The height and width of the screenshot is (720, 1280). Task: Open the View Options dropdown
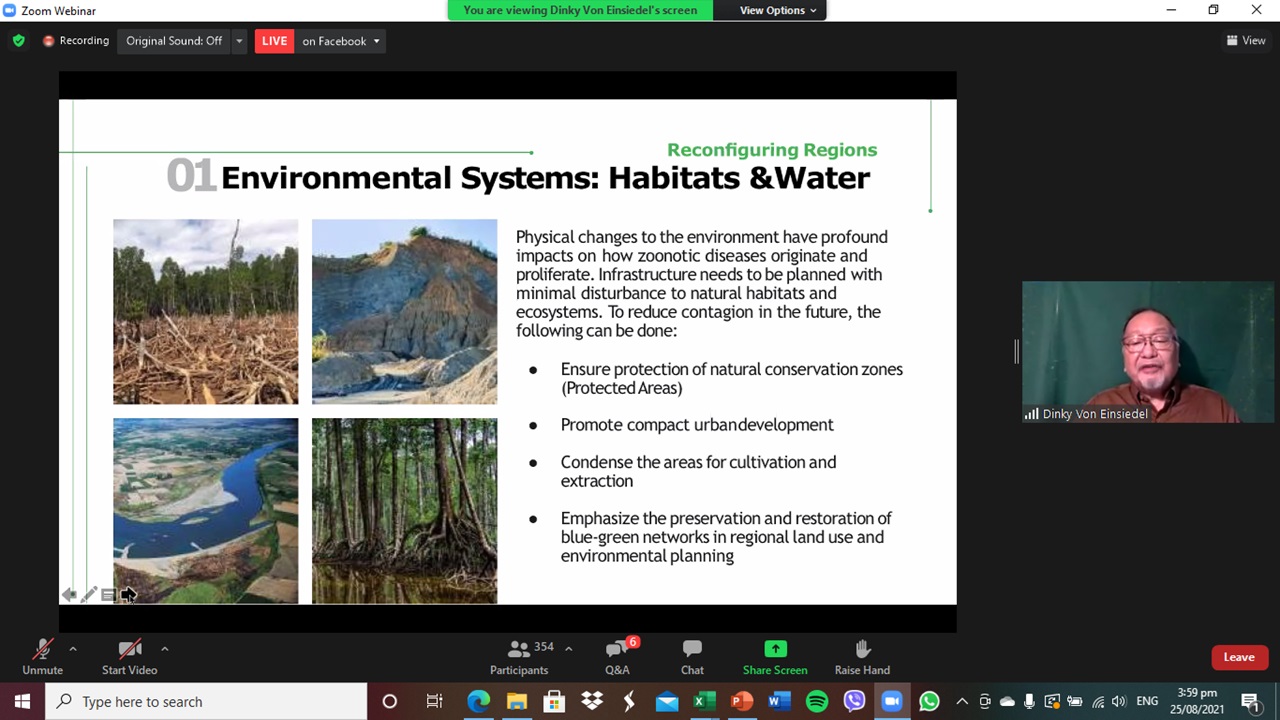click(777, 10)
